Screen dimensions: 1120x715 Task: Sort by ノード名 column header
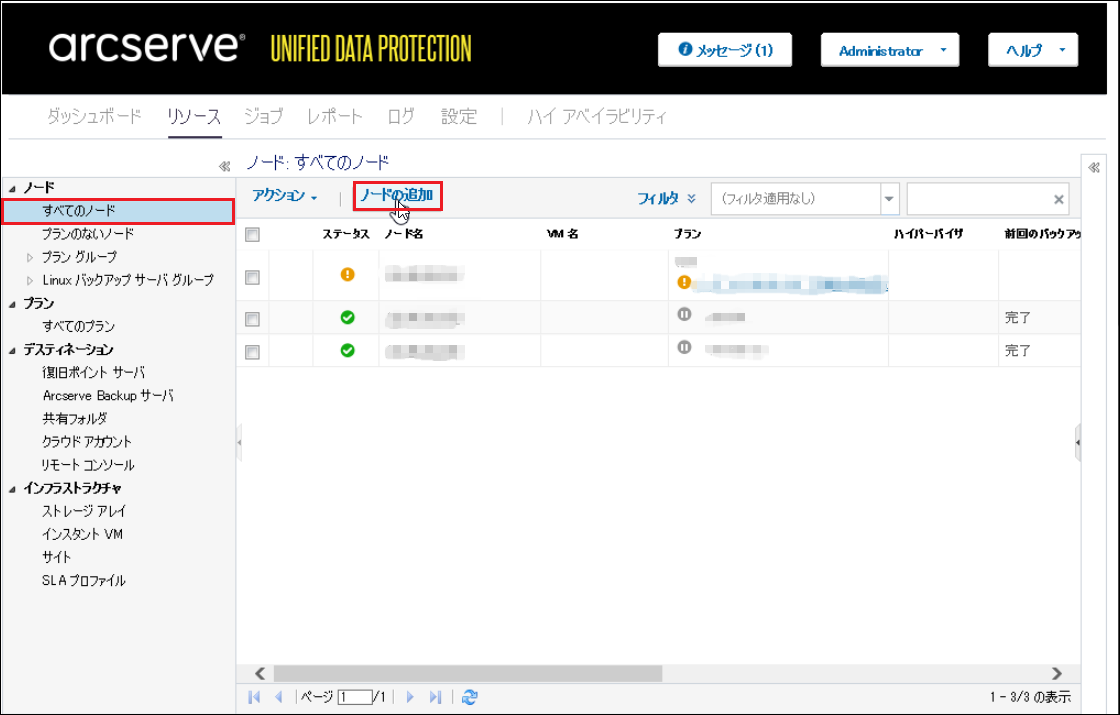[x=404, y=234]
